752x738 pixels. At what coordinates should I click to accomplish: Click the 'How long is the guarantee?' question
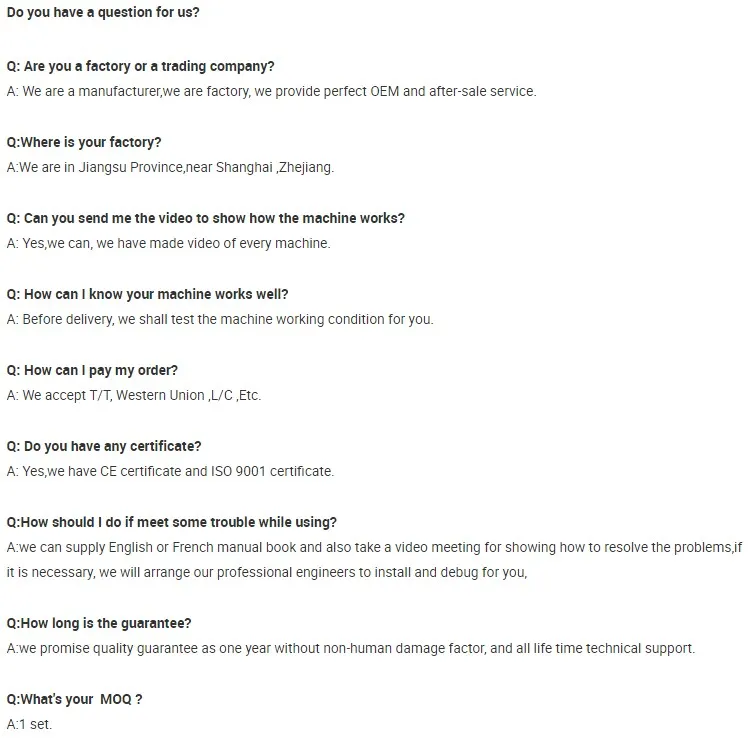point(99,623)
